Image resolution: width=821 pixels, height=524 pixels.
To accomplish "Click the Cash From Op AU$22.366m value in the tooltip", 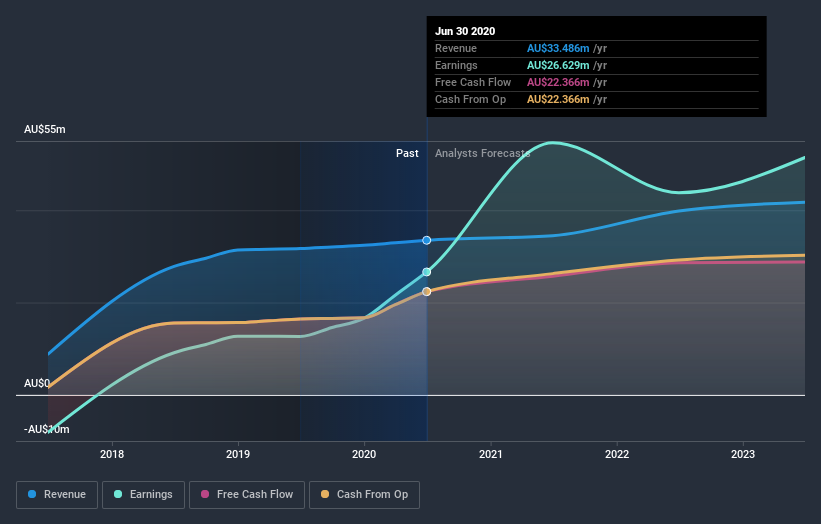I will click(558, 99).
